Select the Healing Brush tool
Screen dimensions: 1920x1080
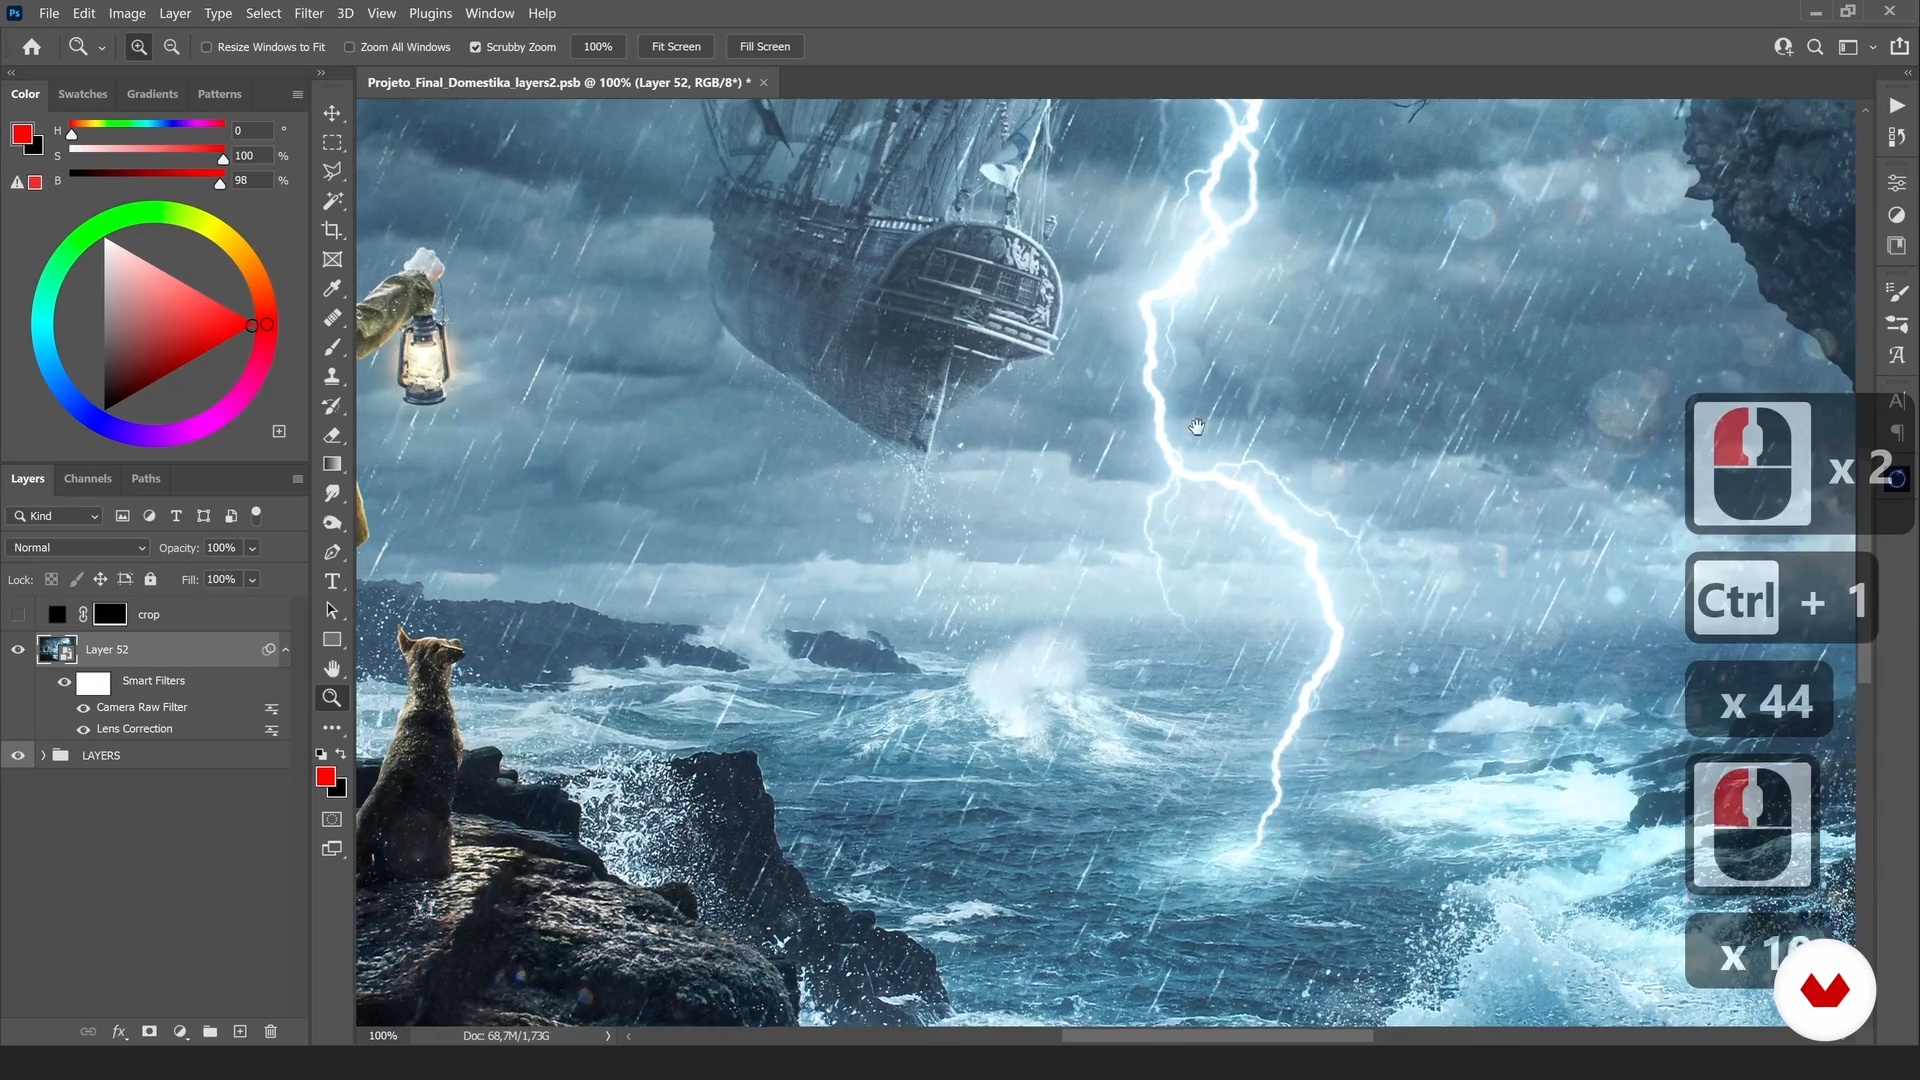coord(332,318)
